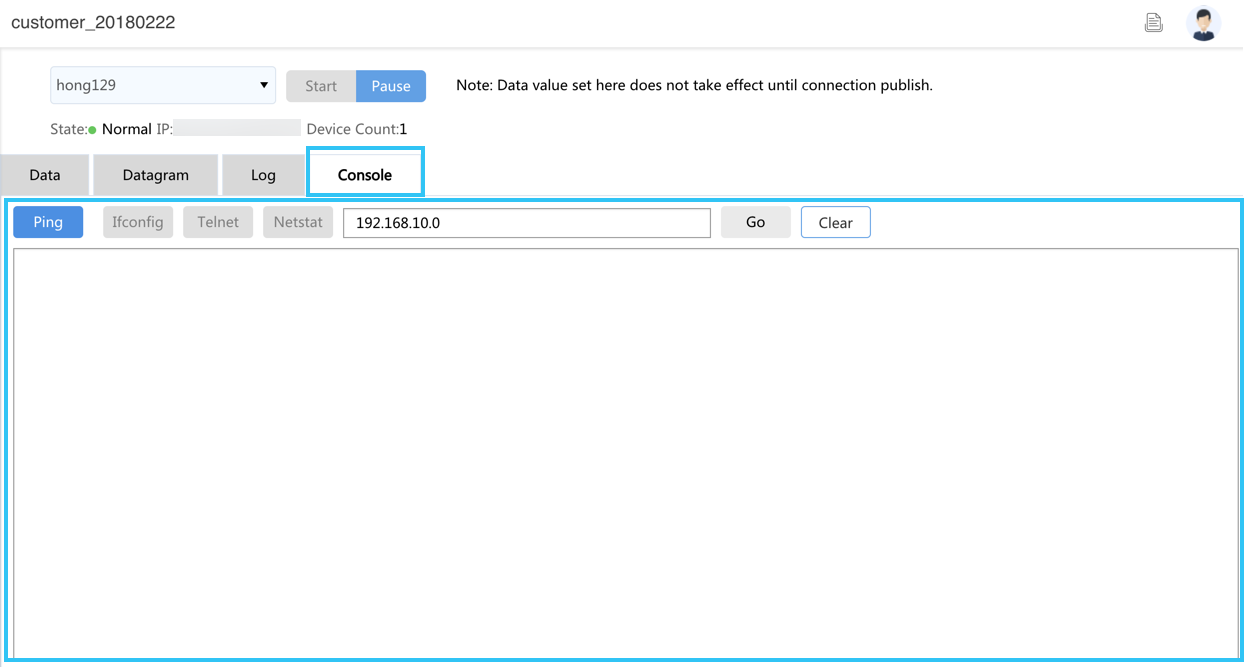Click the Note about connection publish
Image resolution: width=1245 pixels, height=667 pixels.
coord(694,85)
